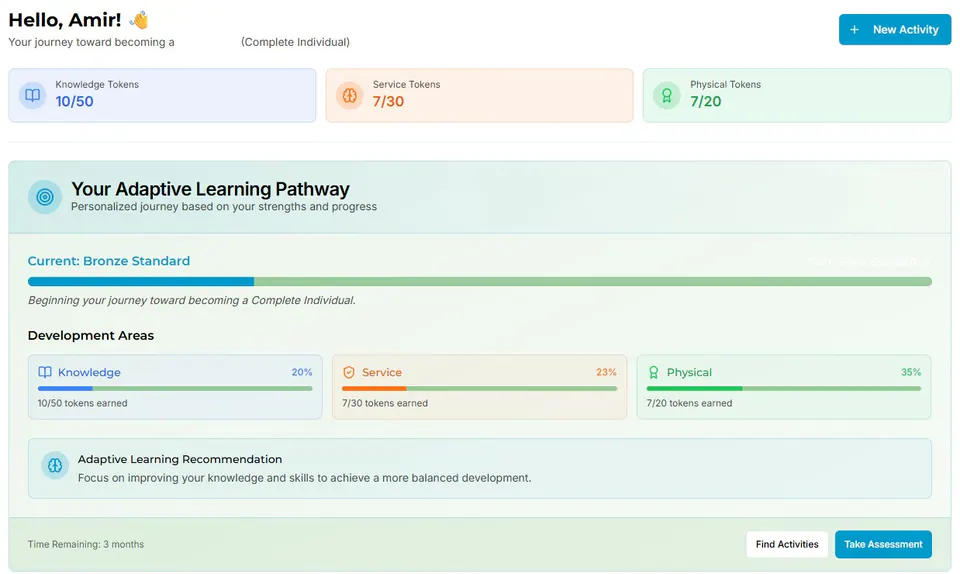Screen dimensions: 960x574
Task: Click the waving hand emoji after Hello, Amir!
Action: pos(139,20)
